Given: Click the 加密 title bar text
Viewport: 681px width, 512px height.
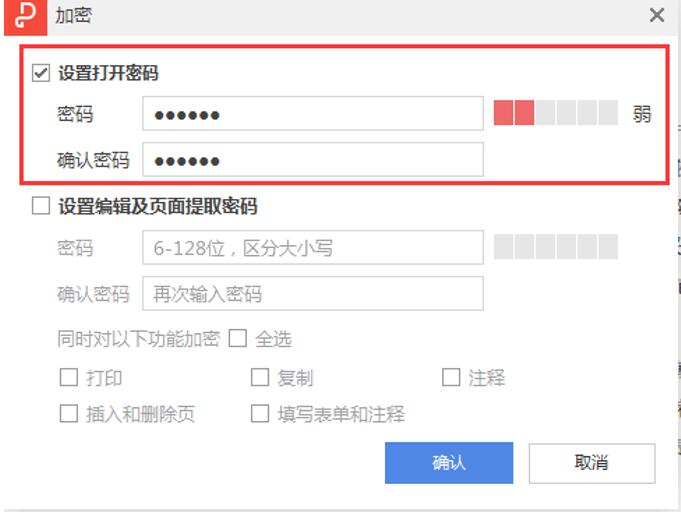Looking at the screenshot, I should (73, 16).
